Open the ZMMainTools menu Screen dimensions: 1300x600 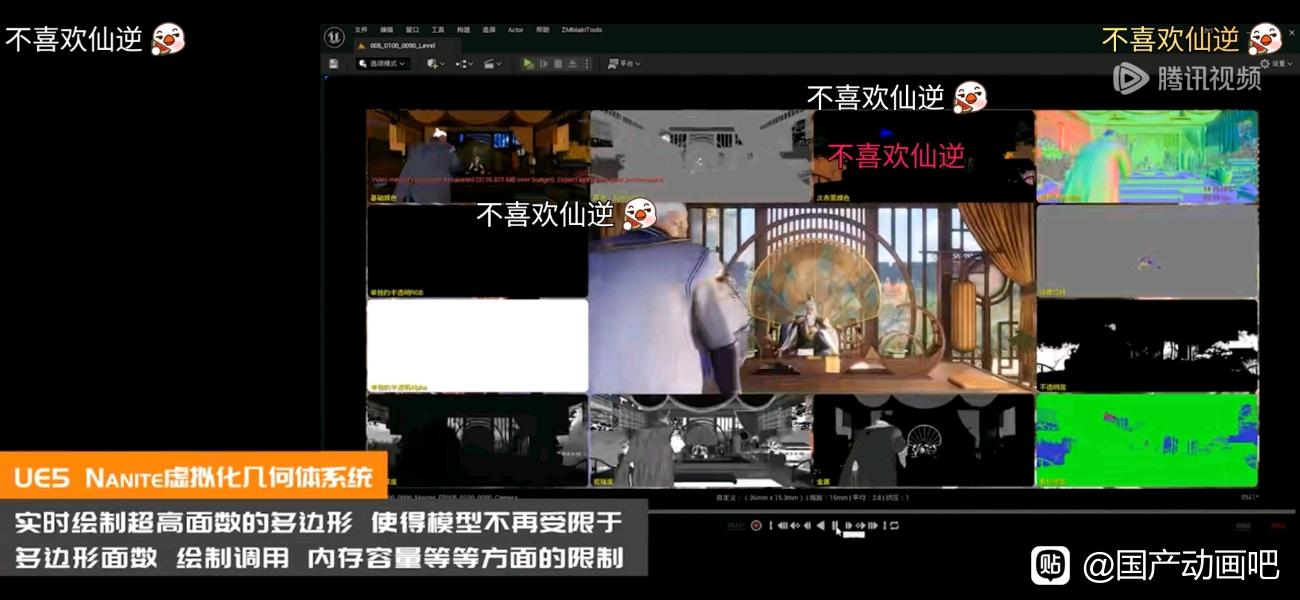tap(582, 30)
